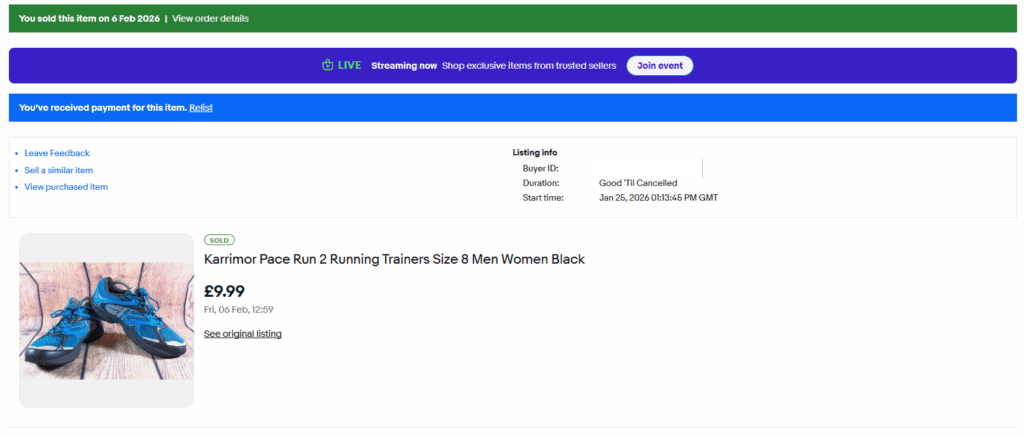Open the Leave Feedback link
This screenshot has height=435, width=1024.
[57, 153]
